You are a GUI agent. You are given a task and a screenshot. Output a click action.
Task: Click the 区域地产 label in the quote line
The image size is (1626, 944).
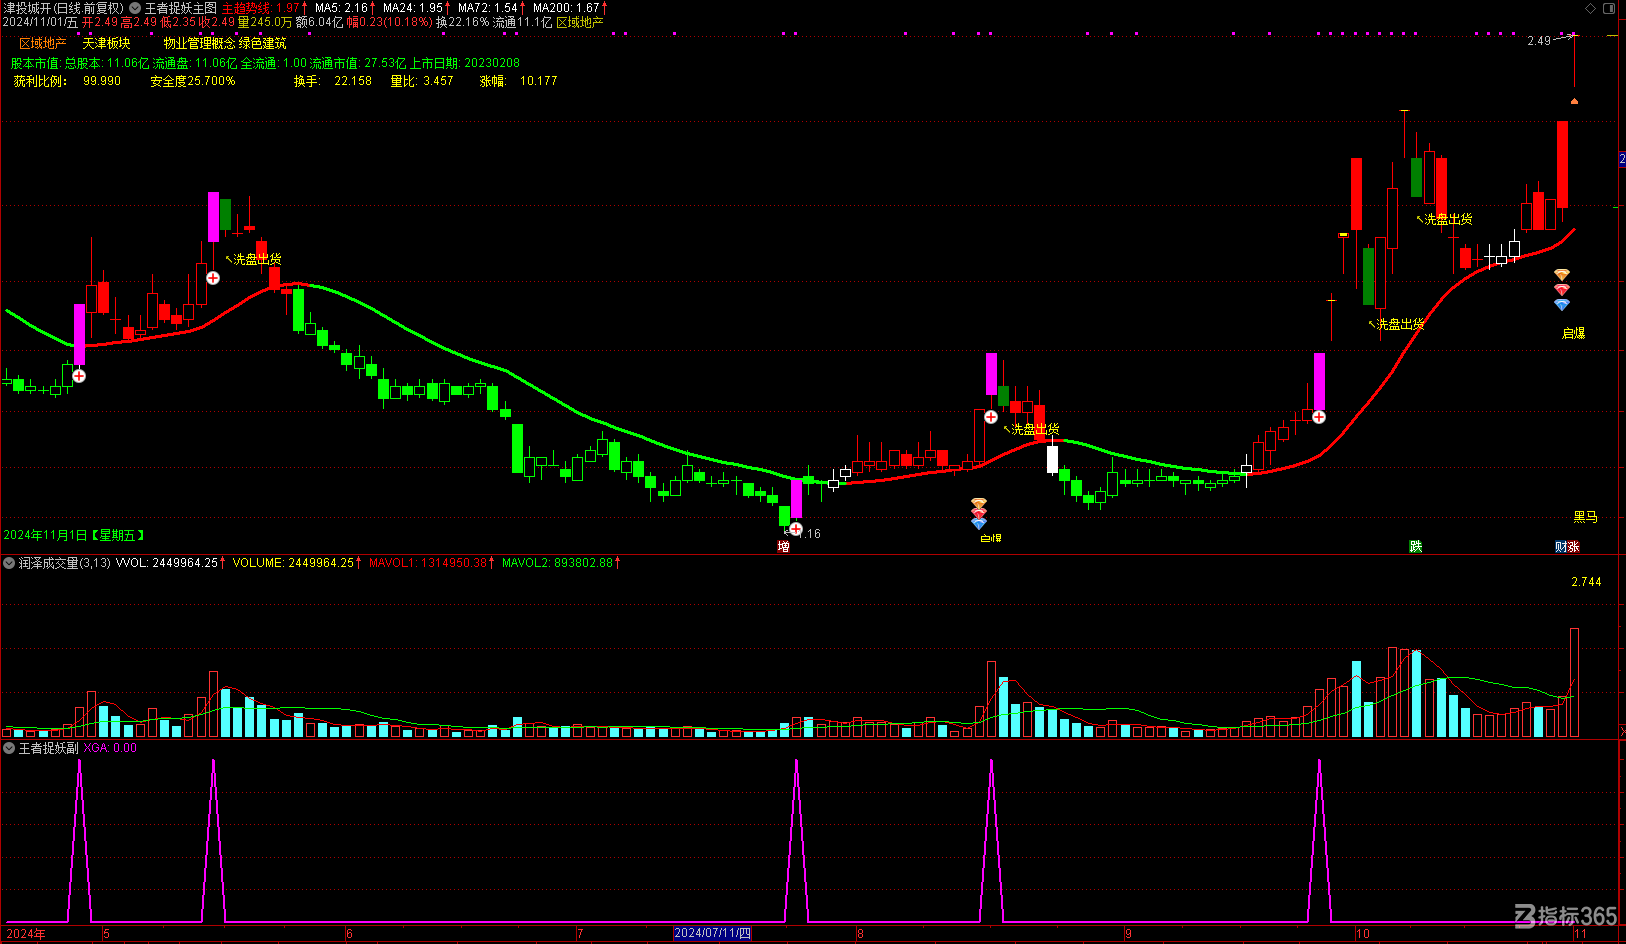(580, 22)
